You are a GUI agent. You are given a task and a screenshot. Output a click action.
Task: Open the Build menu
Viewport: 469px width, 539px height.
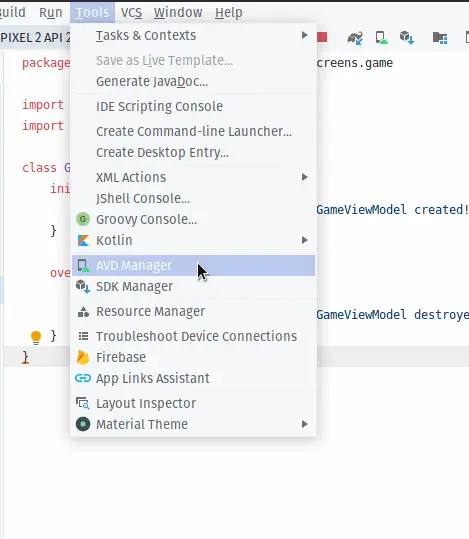13,12
